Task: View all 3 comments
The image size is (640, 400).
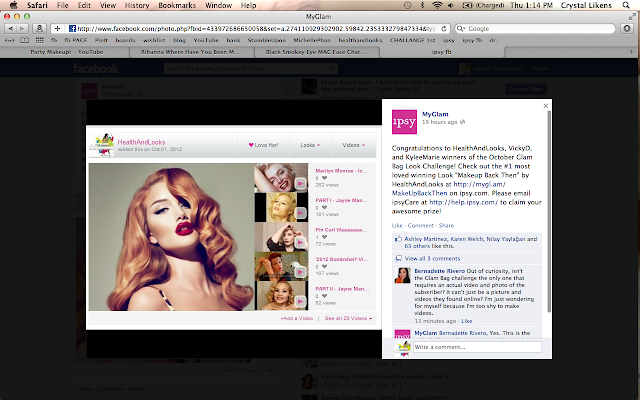Action: pyautogui.click(x=432, y=258)
